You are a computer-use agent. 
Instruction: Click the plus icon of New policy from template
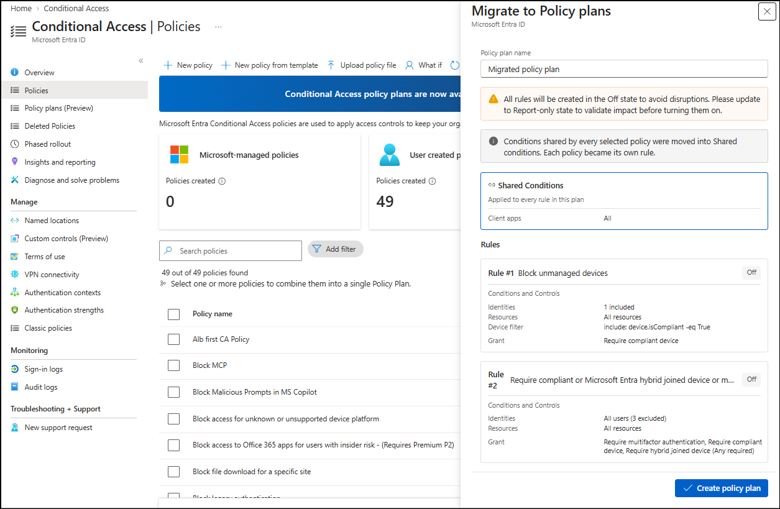225,65
